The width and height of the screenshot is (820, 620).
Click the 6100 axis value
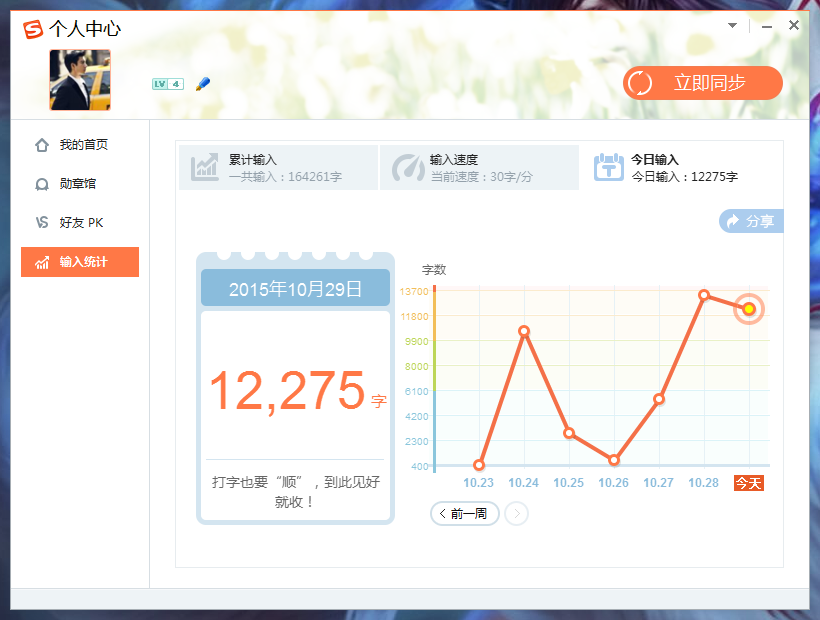pos(416,391)
